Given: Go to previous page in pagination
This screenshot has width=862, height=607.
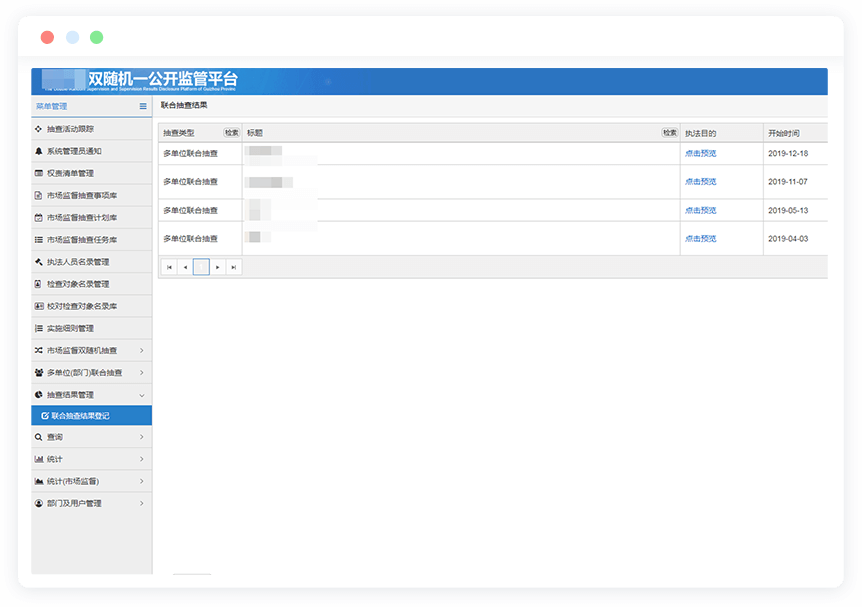Looking at the screenshot, I should (x=185, y=267).
